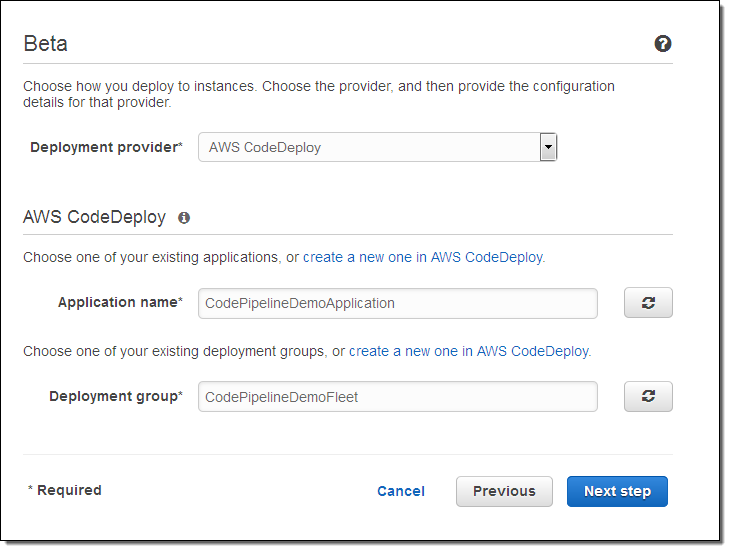Image resolution: width=730 pixels, height=551 pixels.
Task: Focus the CodePipelineDemoFleet deployment group field
Action: pos(397,397)
